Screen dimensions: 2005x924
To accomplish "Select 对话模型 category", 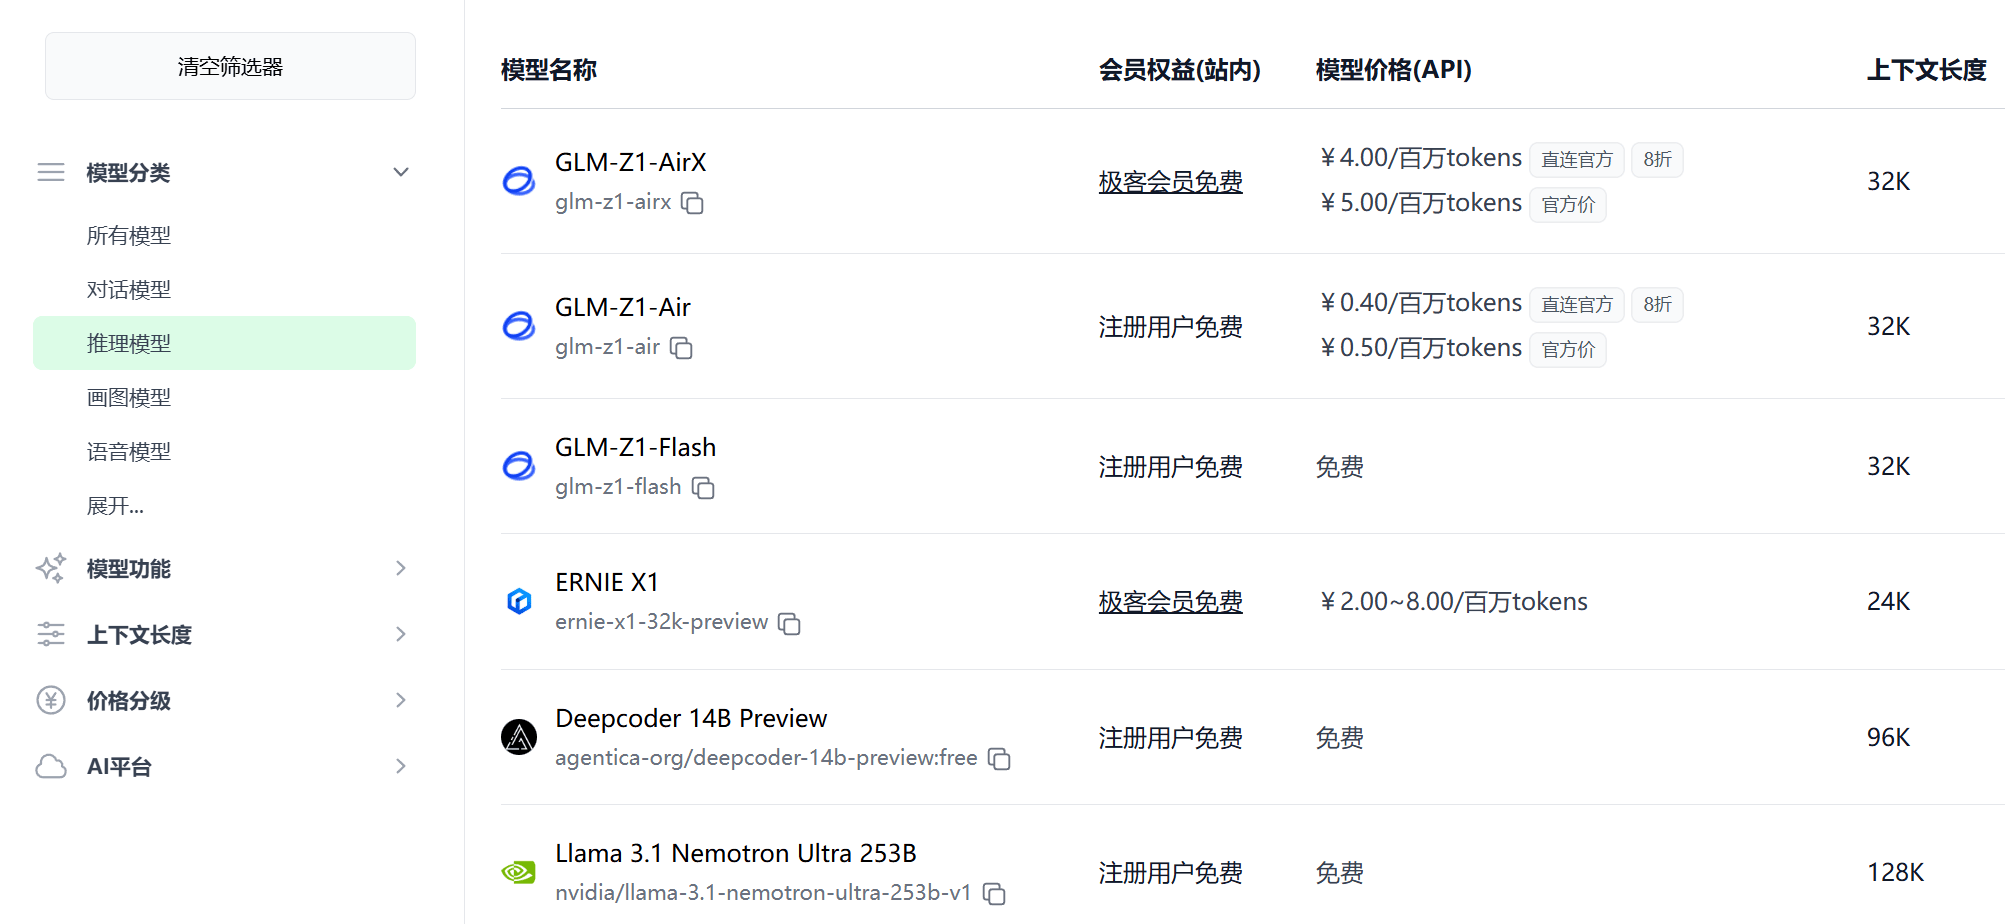I will click(x=129, y=290).
